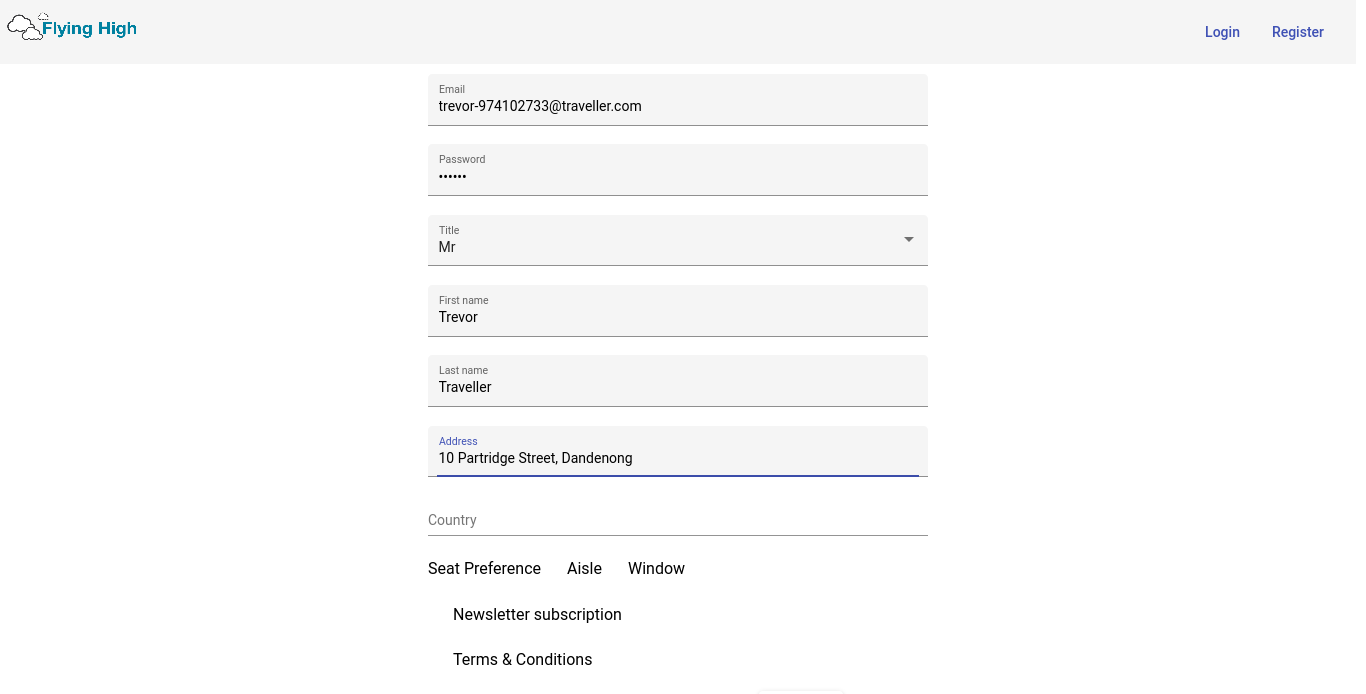
Task: Select the Last name field with Traveller
Action: coord(677,387)
